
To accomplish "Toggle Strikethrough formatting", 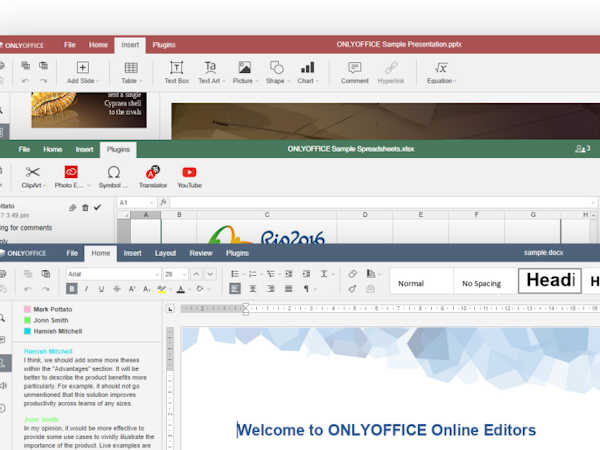I will click(x=117, y=289).
